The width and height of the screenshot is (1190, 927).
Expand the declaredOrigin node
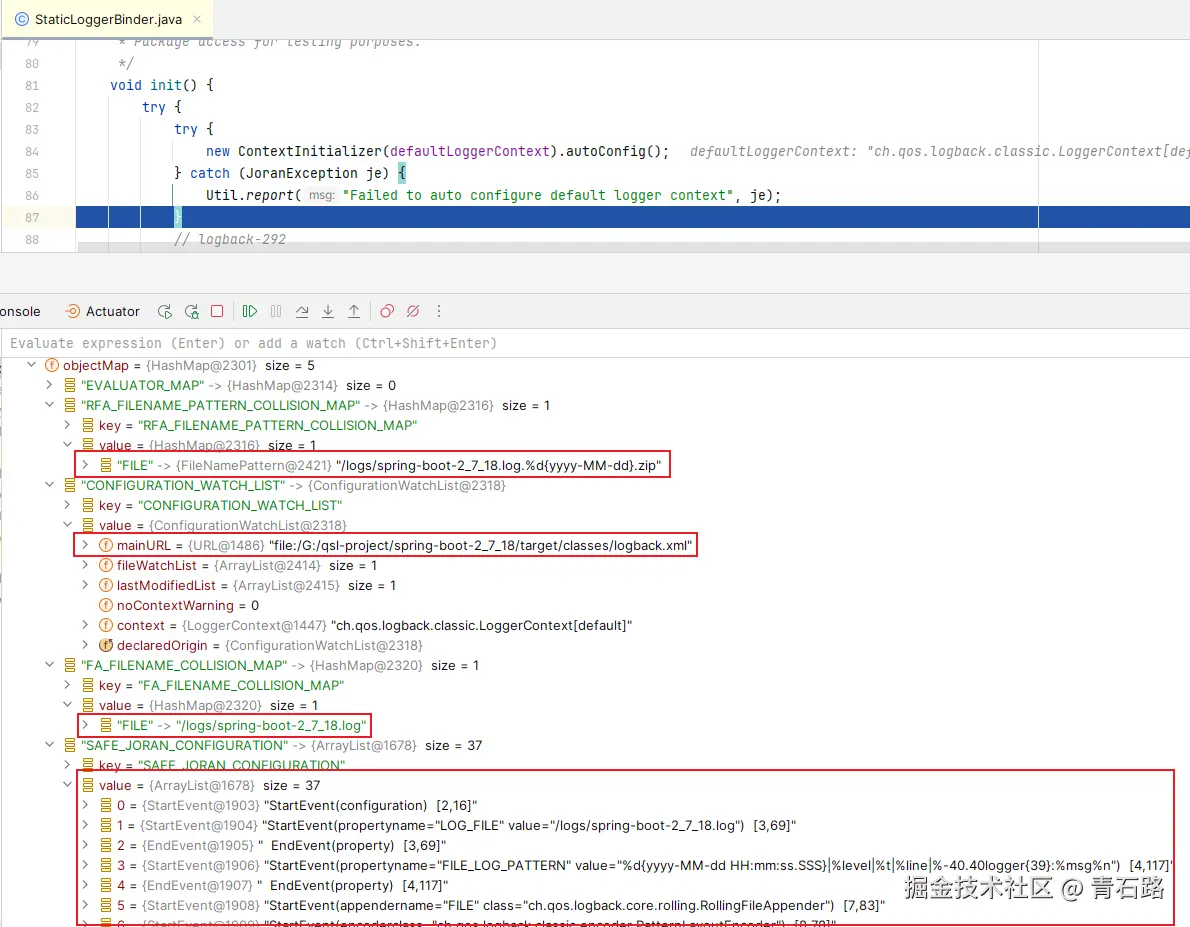tap(85, 645)
